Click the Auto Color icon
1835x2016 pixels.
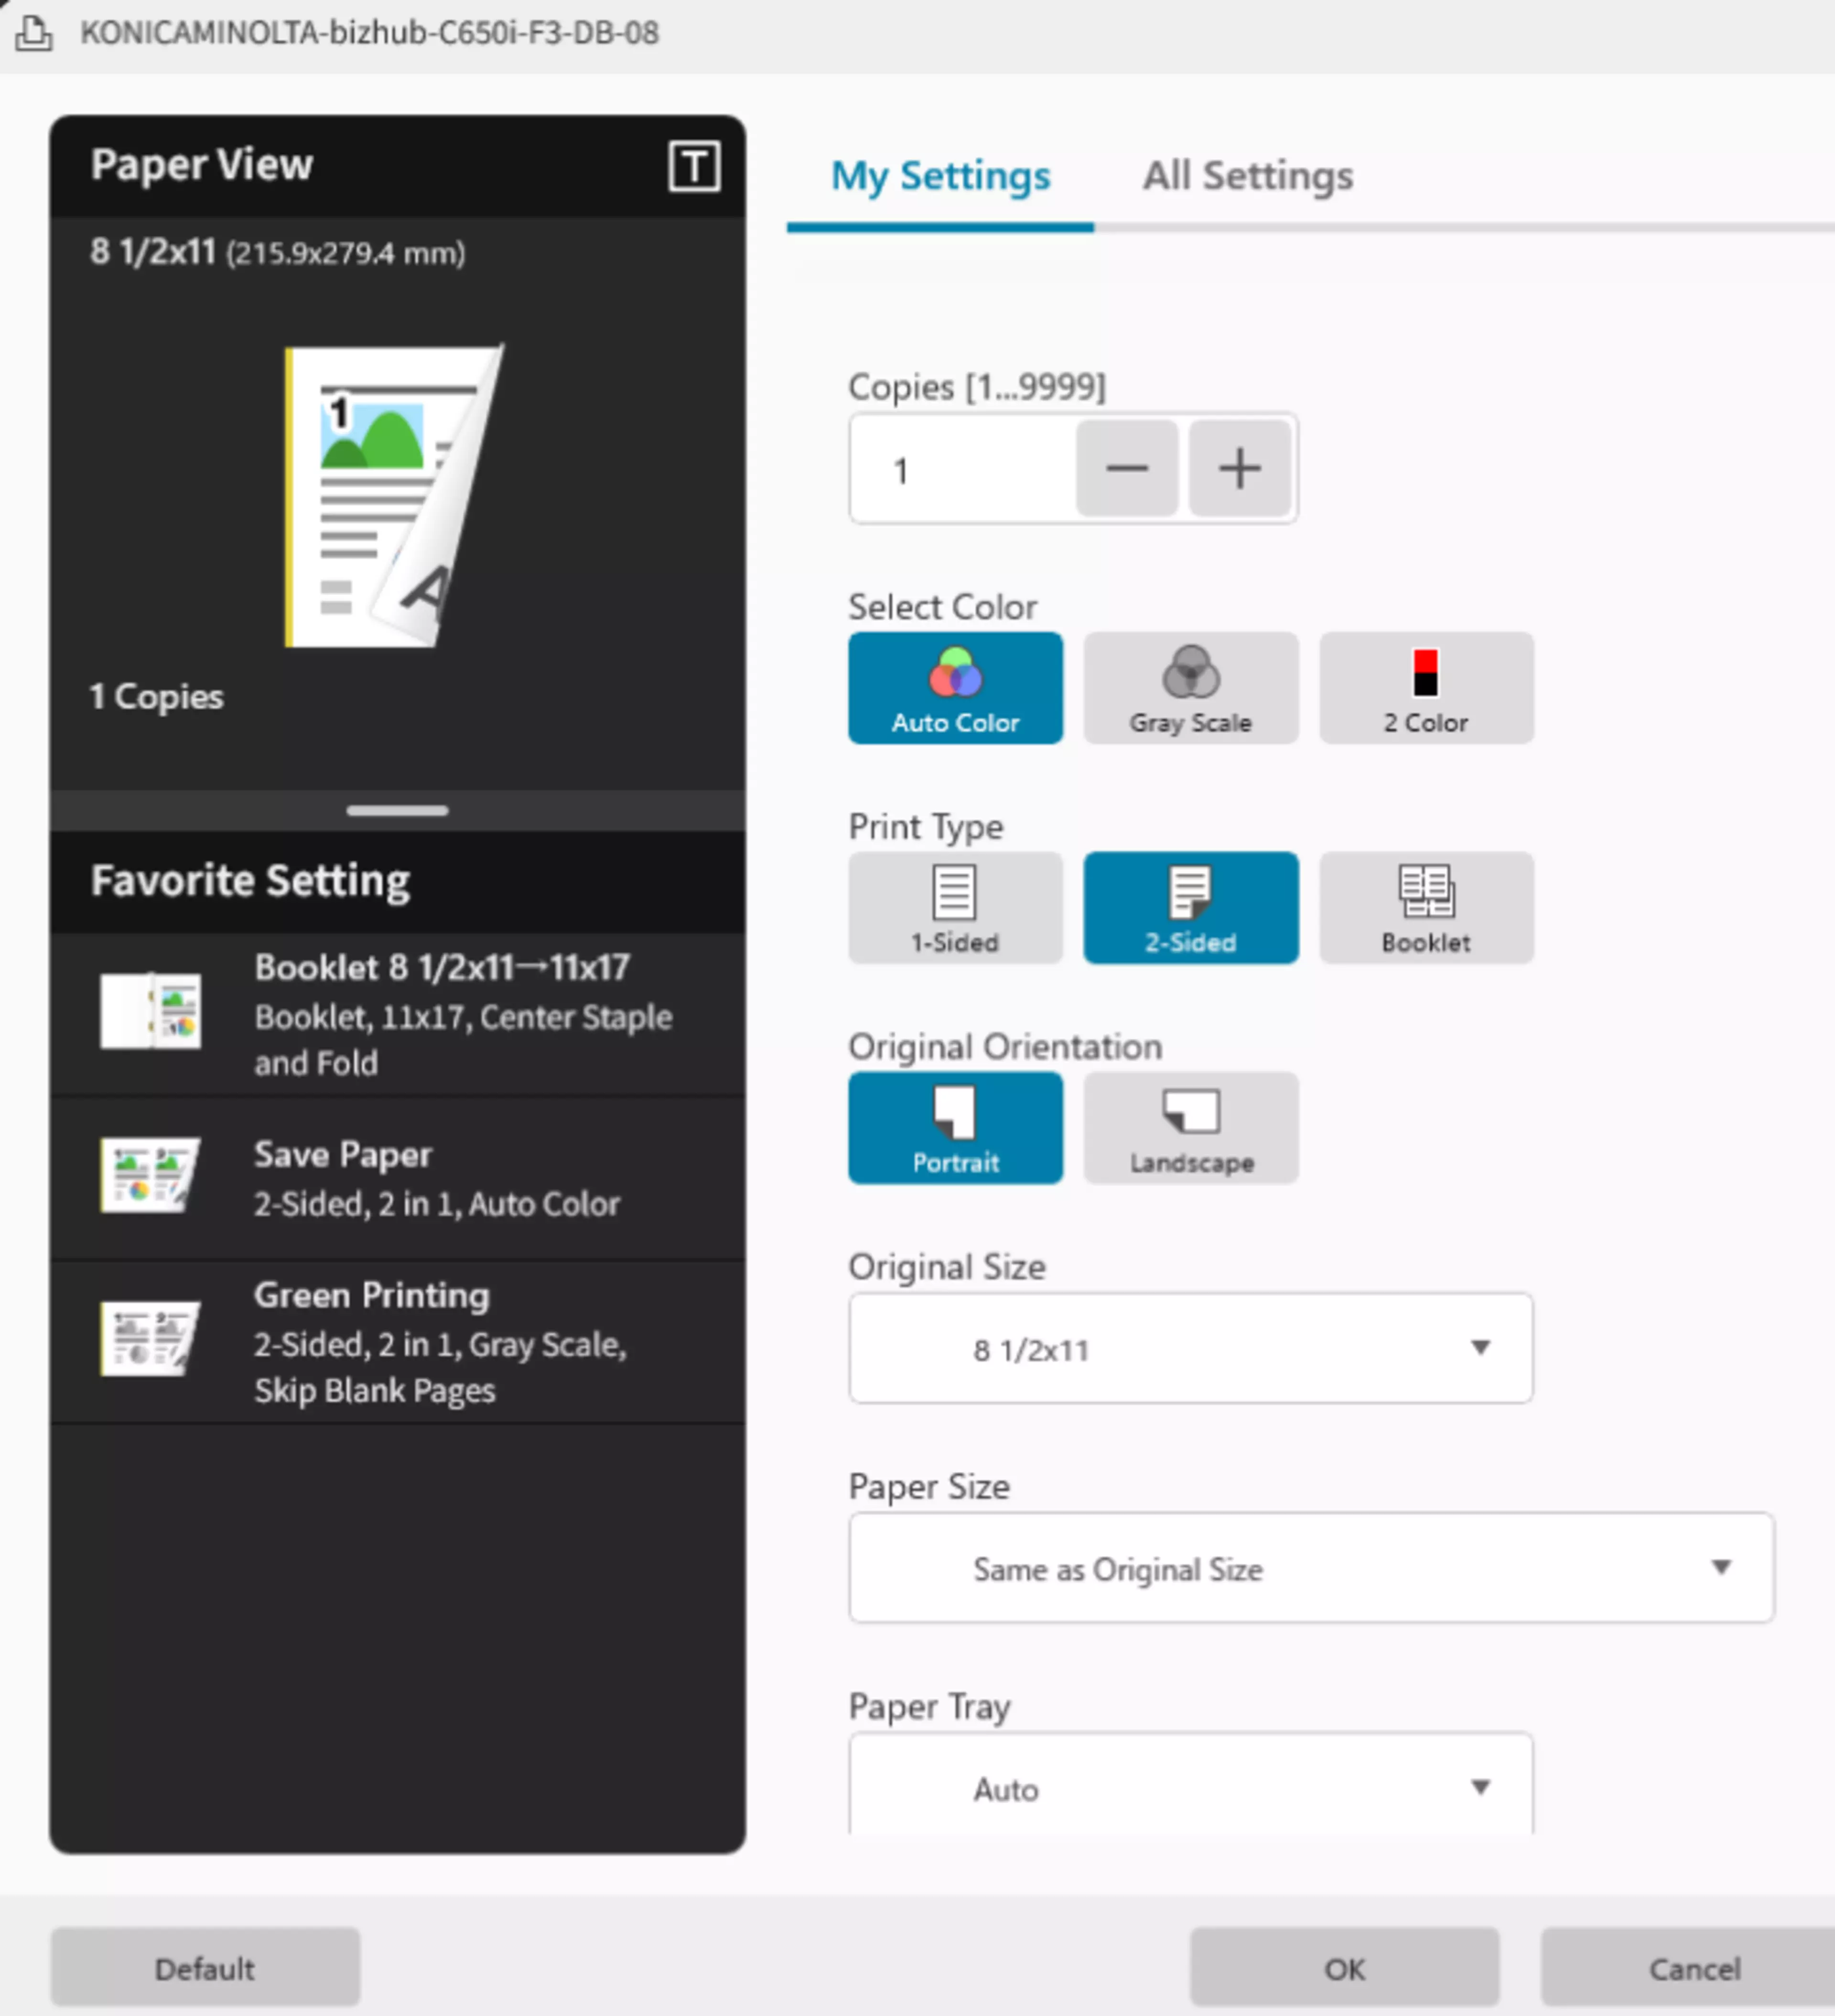(x=954, y=688)
